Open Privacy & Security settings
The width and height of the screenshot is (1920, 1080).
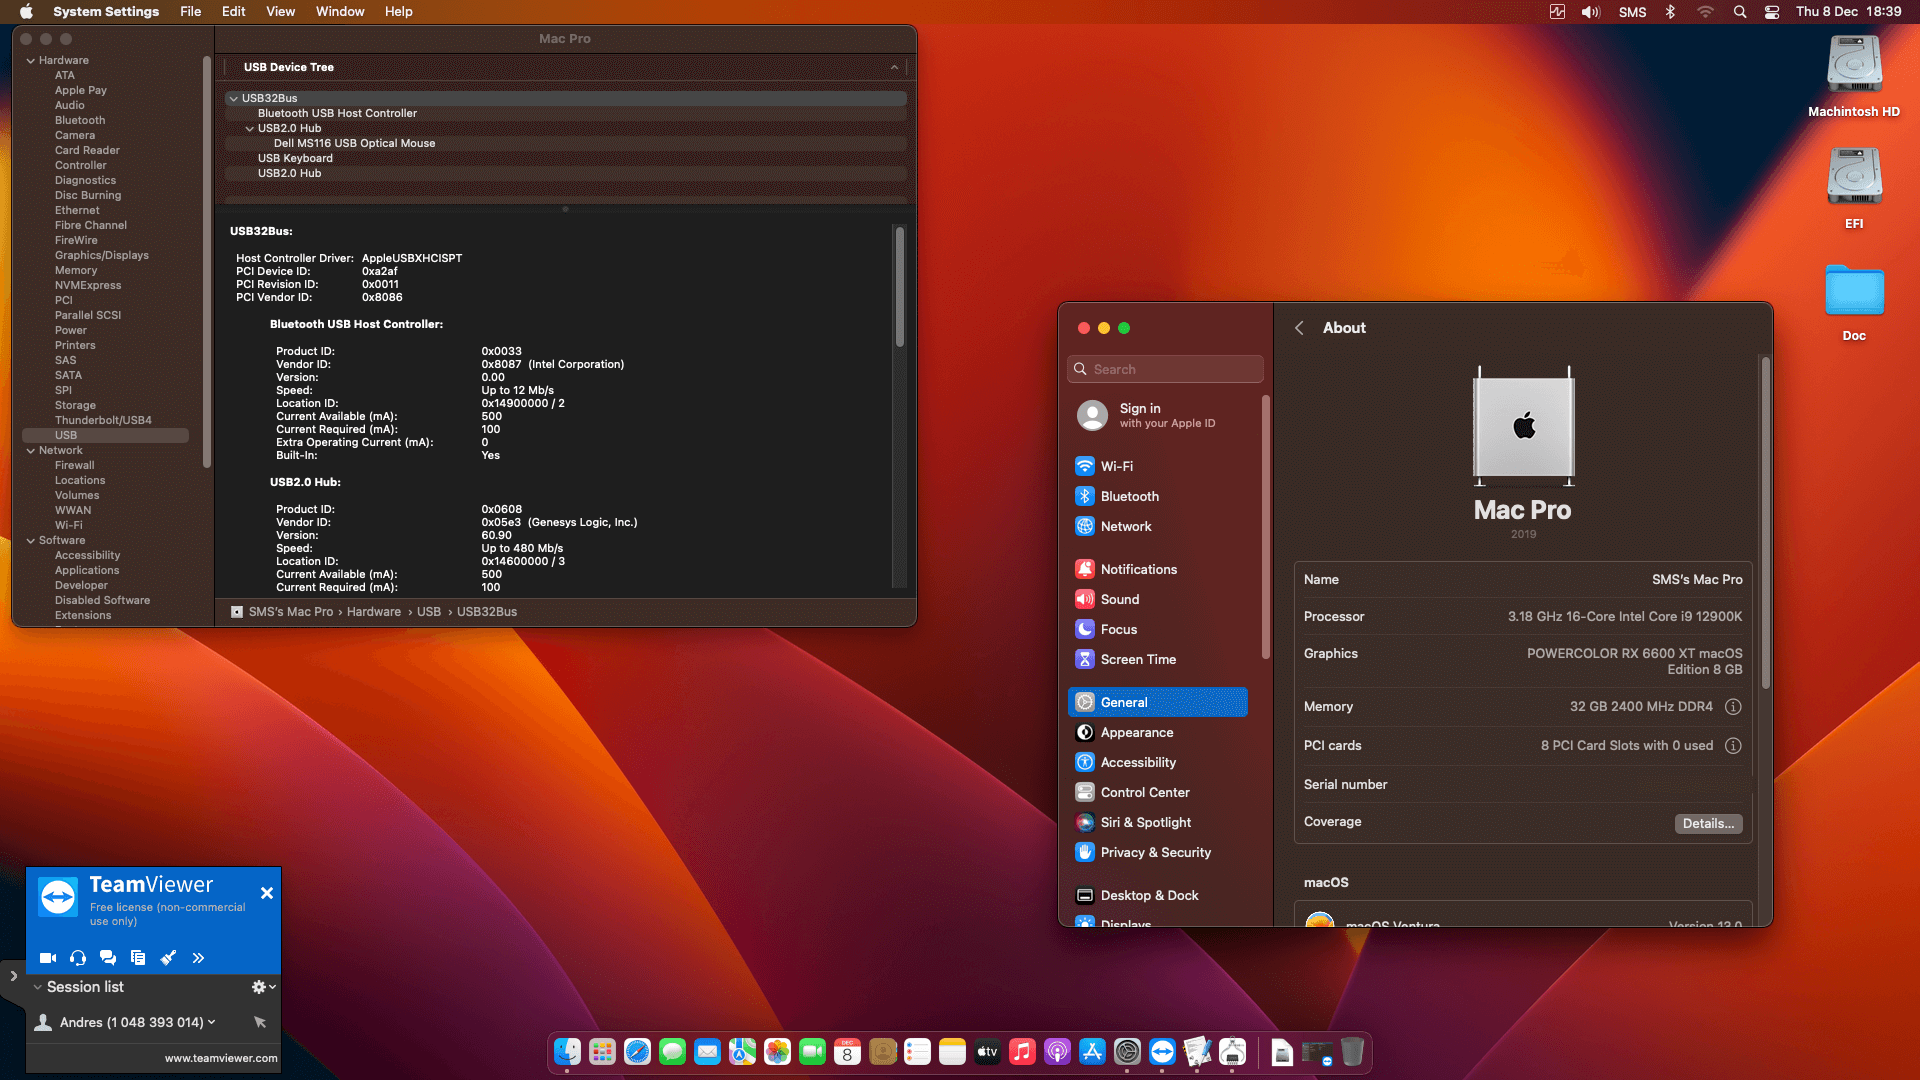click(x=1158, y=853)
